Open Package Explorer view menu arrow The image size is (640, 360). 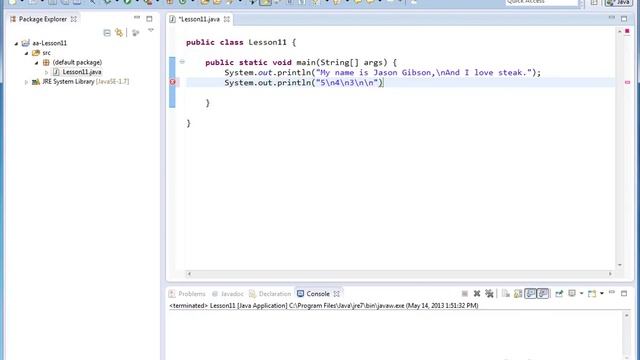click(151, 31)
